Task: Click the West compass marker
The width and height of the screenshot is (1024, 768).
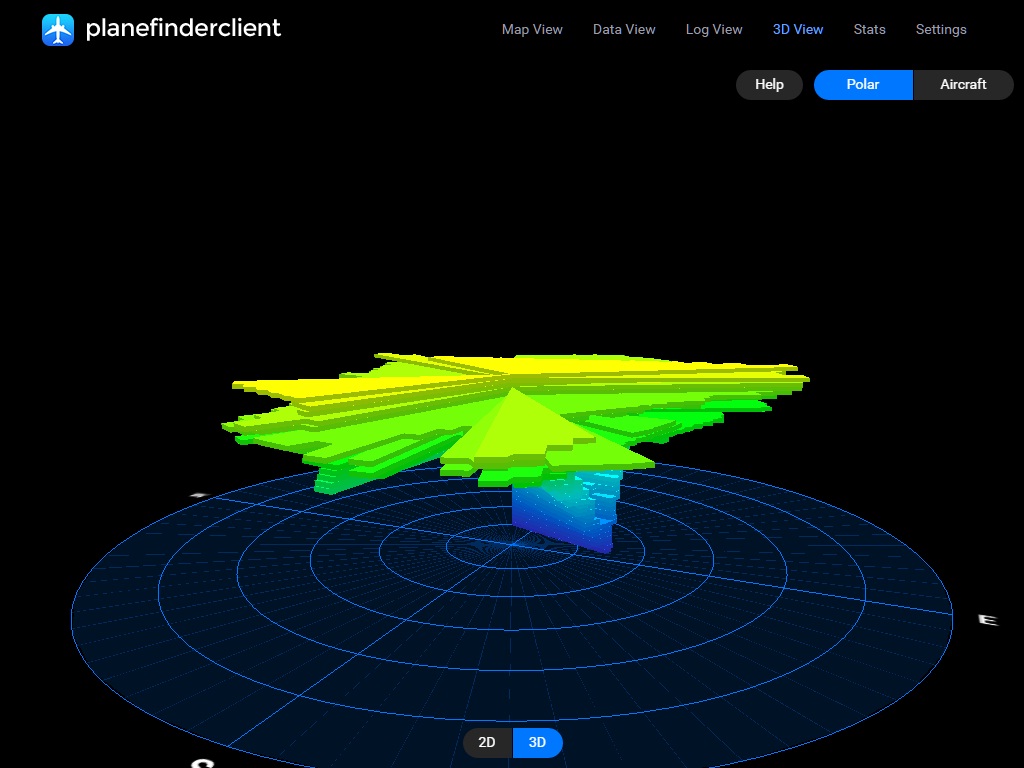Action: click(198, 494)
